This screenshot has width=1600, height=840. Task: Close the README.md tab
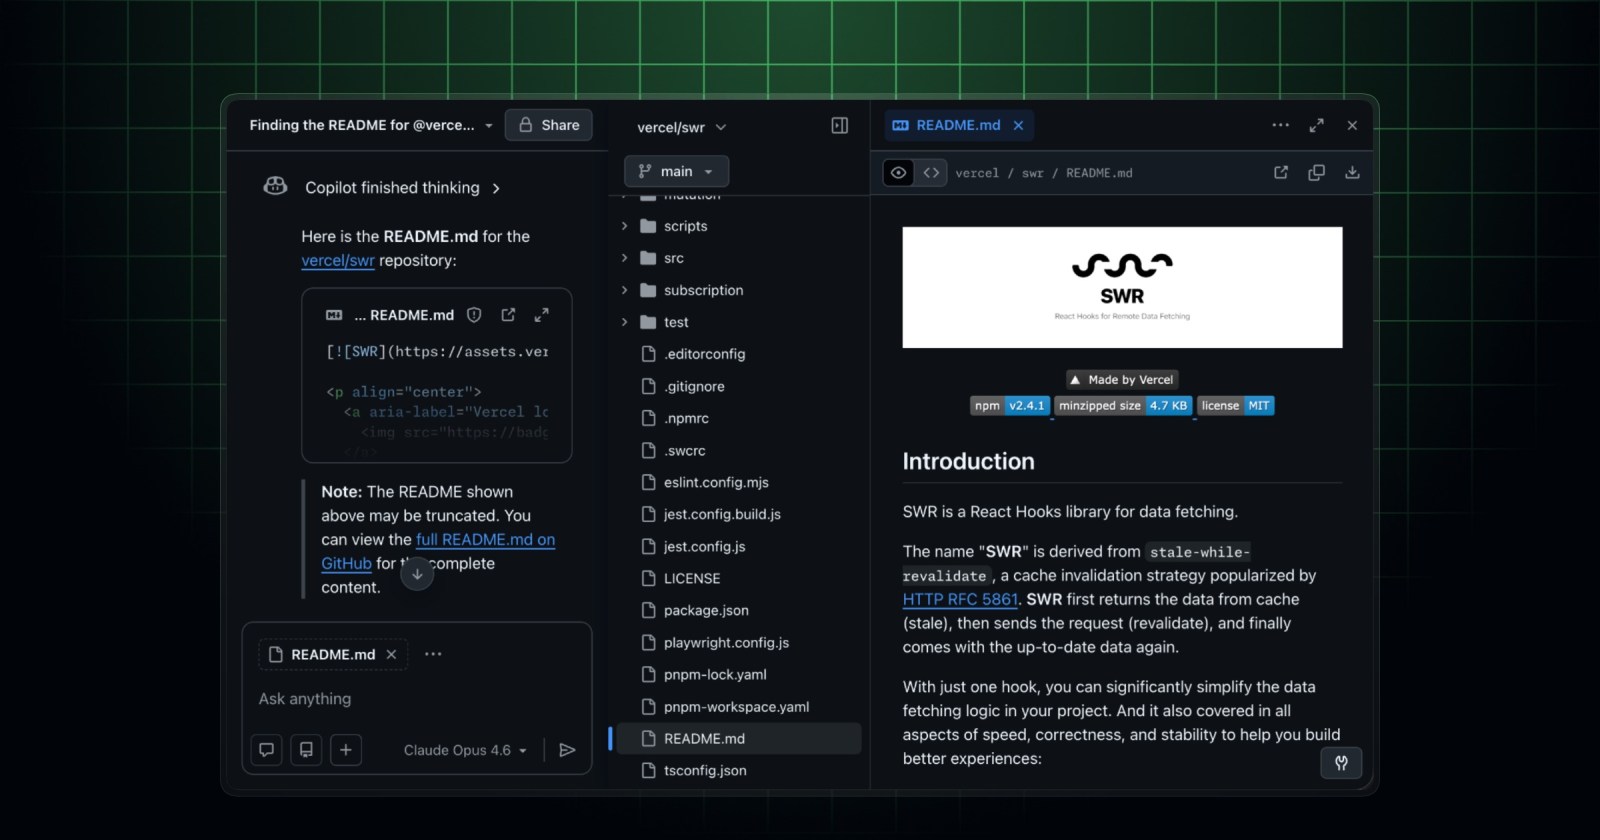click(x=1018, y=125)
